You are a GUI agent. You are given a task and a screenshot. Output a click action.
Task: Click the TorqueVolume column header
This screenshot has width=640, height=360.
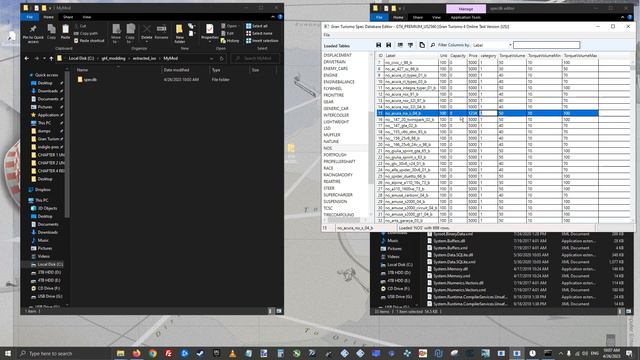click(x=512, y=56)
